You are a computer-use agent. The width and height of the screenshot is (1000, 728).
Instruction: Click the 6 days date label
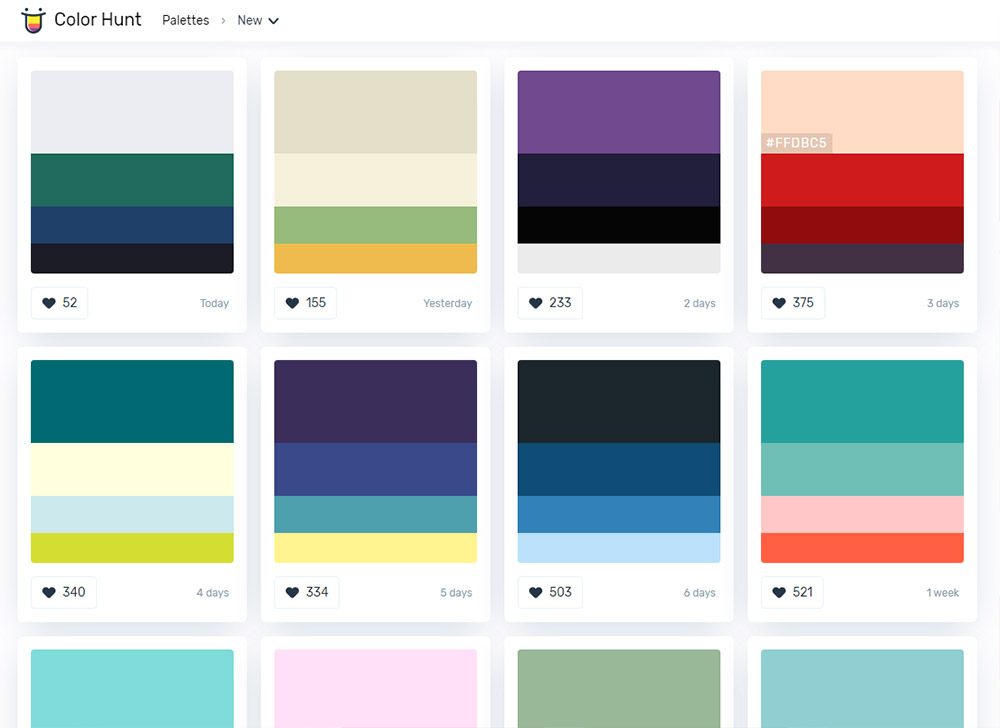pos(700,593)
